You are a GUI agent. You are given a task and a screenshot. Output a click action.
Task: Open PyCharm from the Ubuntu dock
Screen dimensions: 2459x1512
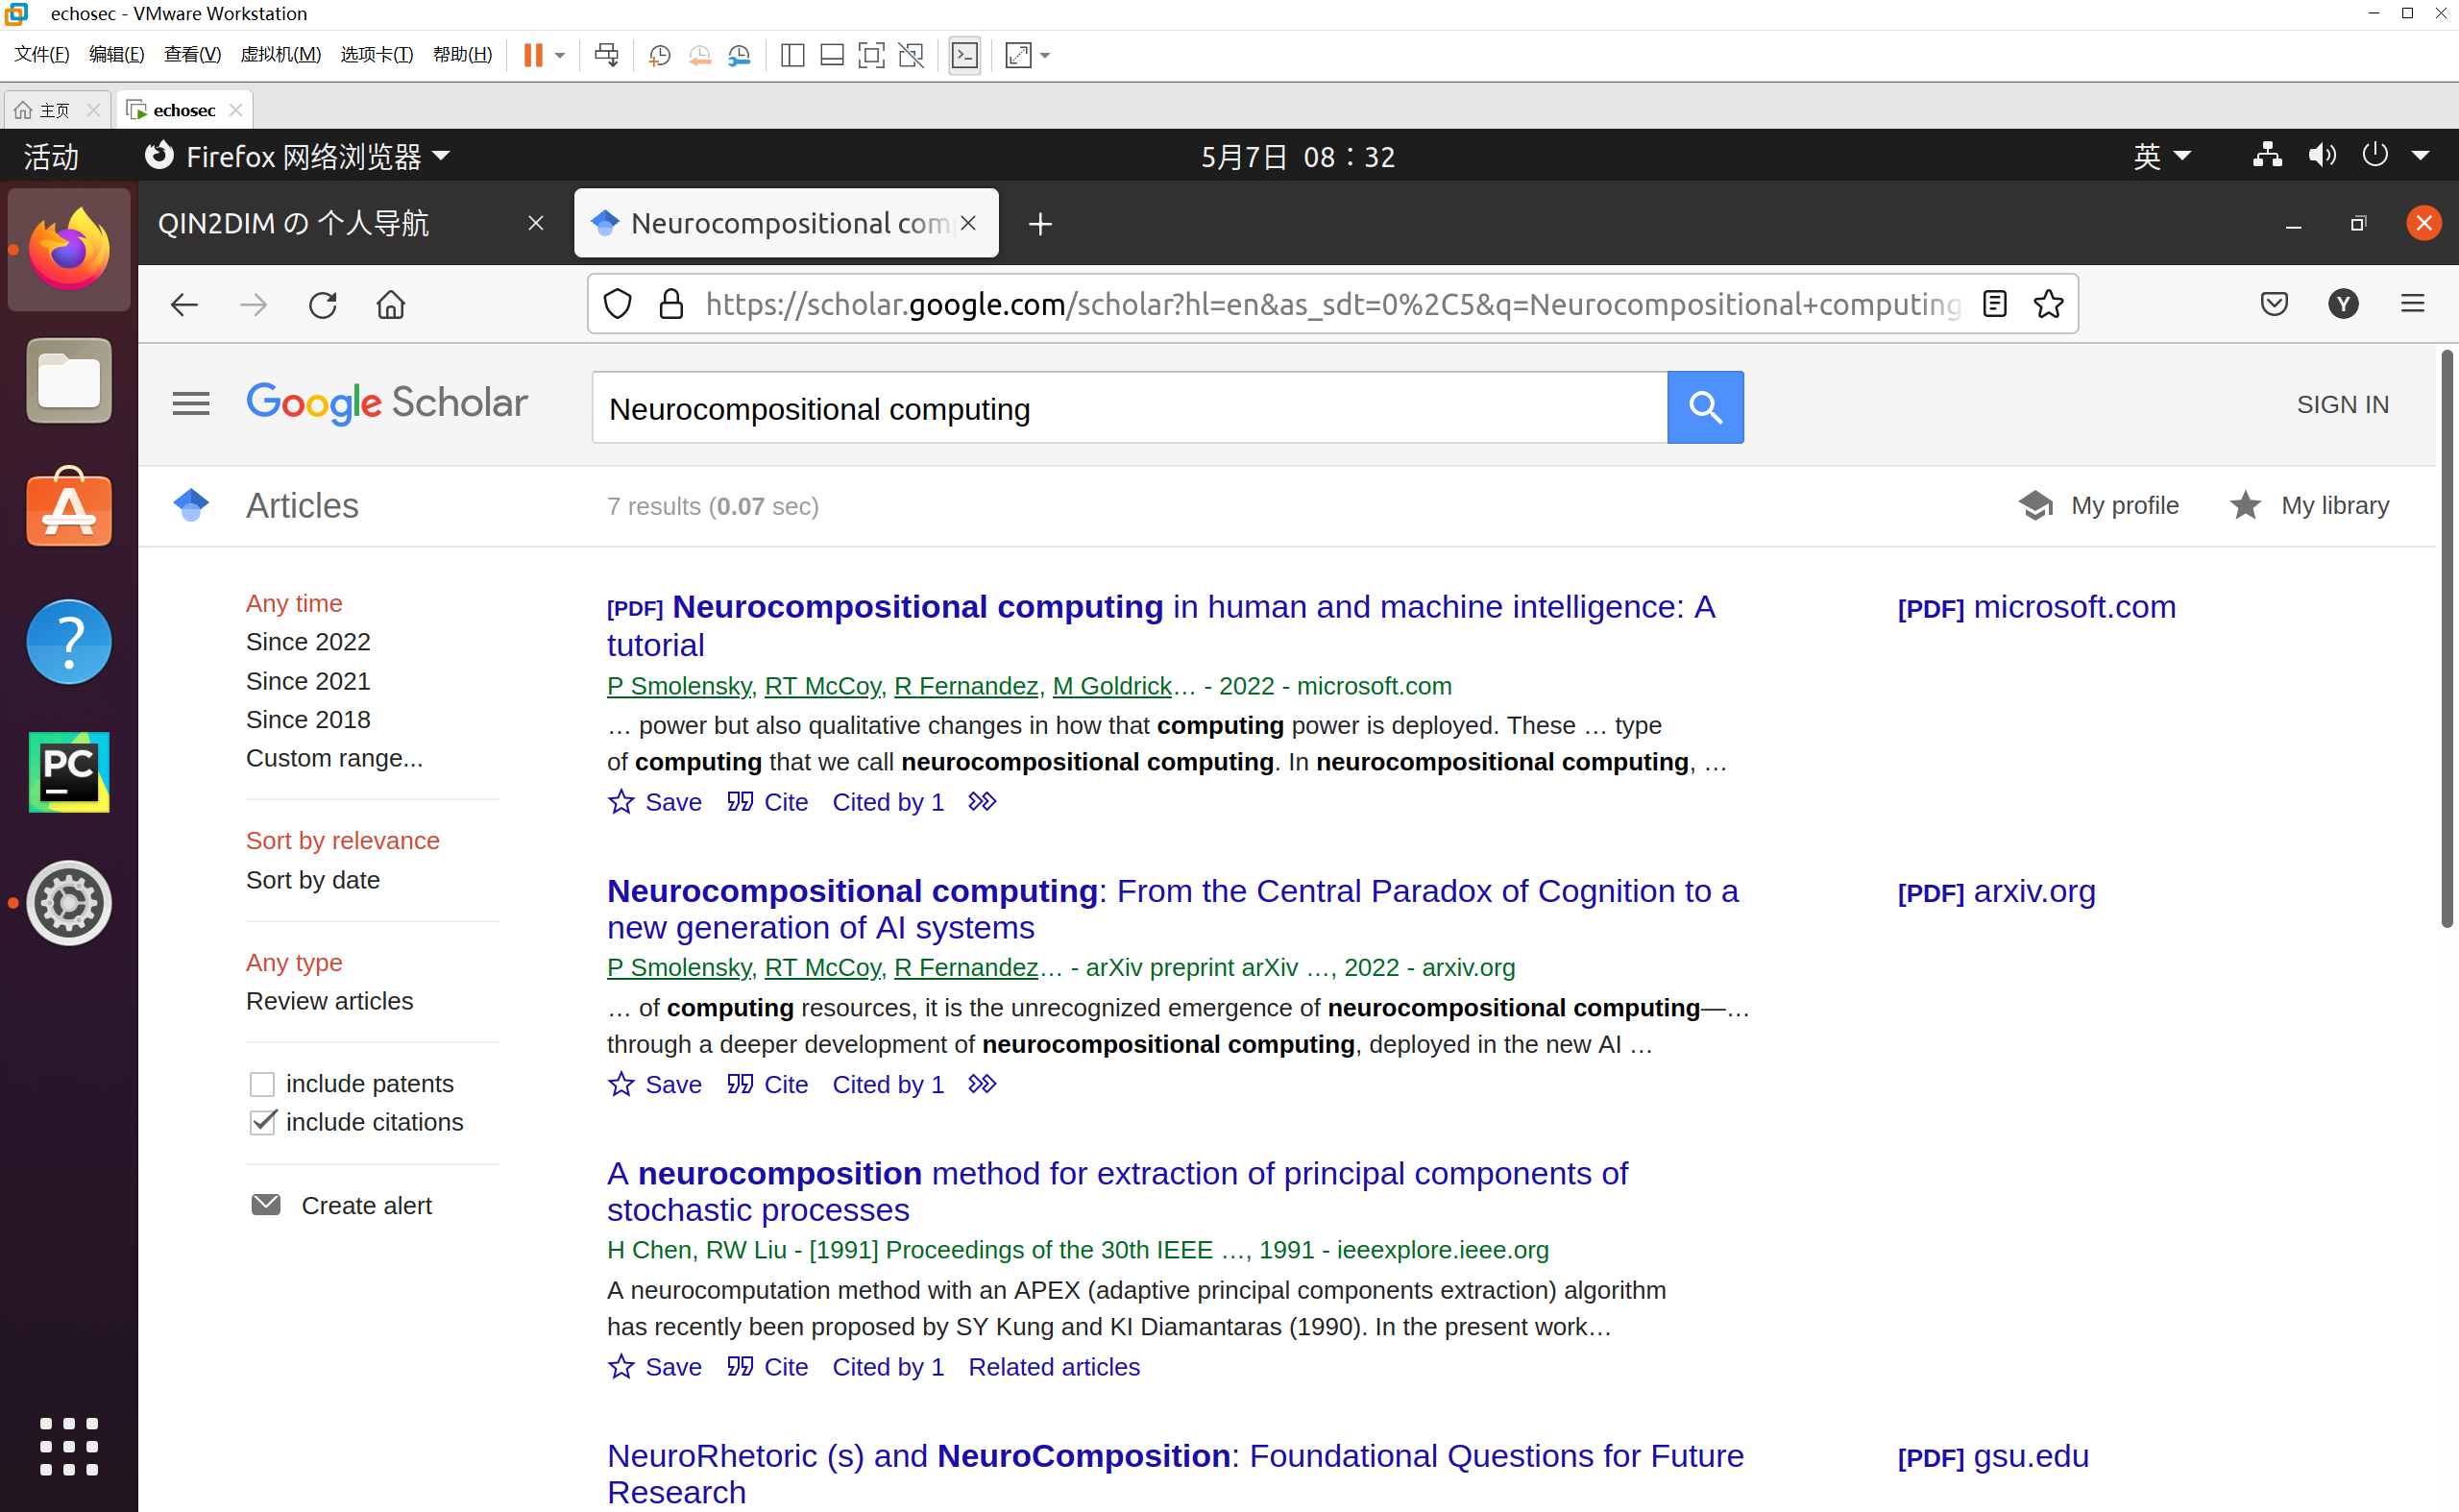68,772
